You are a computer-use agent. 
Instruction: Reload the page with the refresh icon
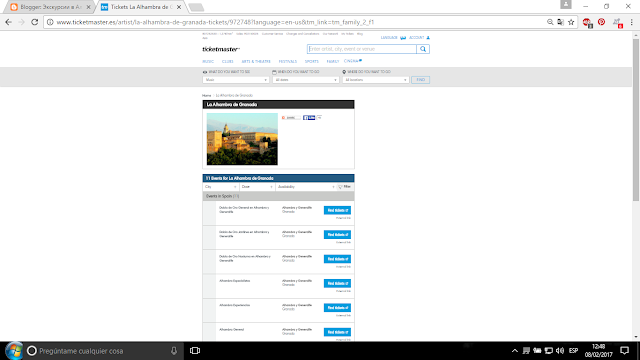pyautogui.click(x=35, y=22)
